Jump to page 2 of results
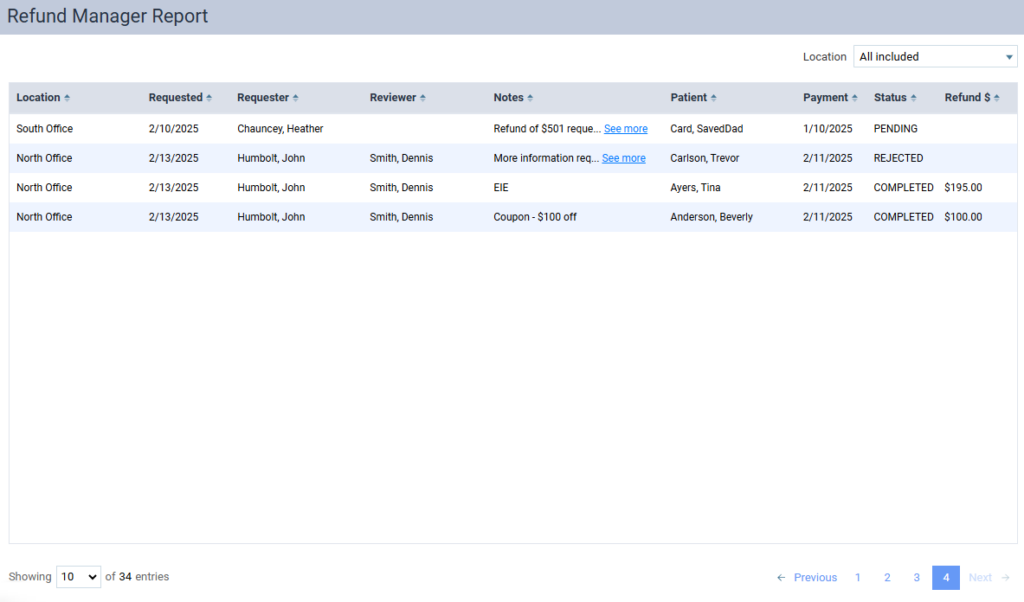The height and width of the screenshot is (602, 1024). (887, 578)
